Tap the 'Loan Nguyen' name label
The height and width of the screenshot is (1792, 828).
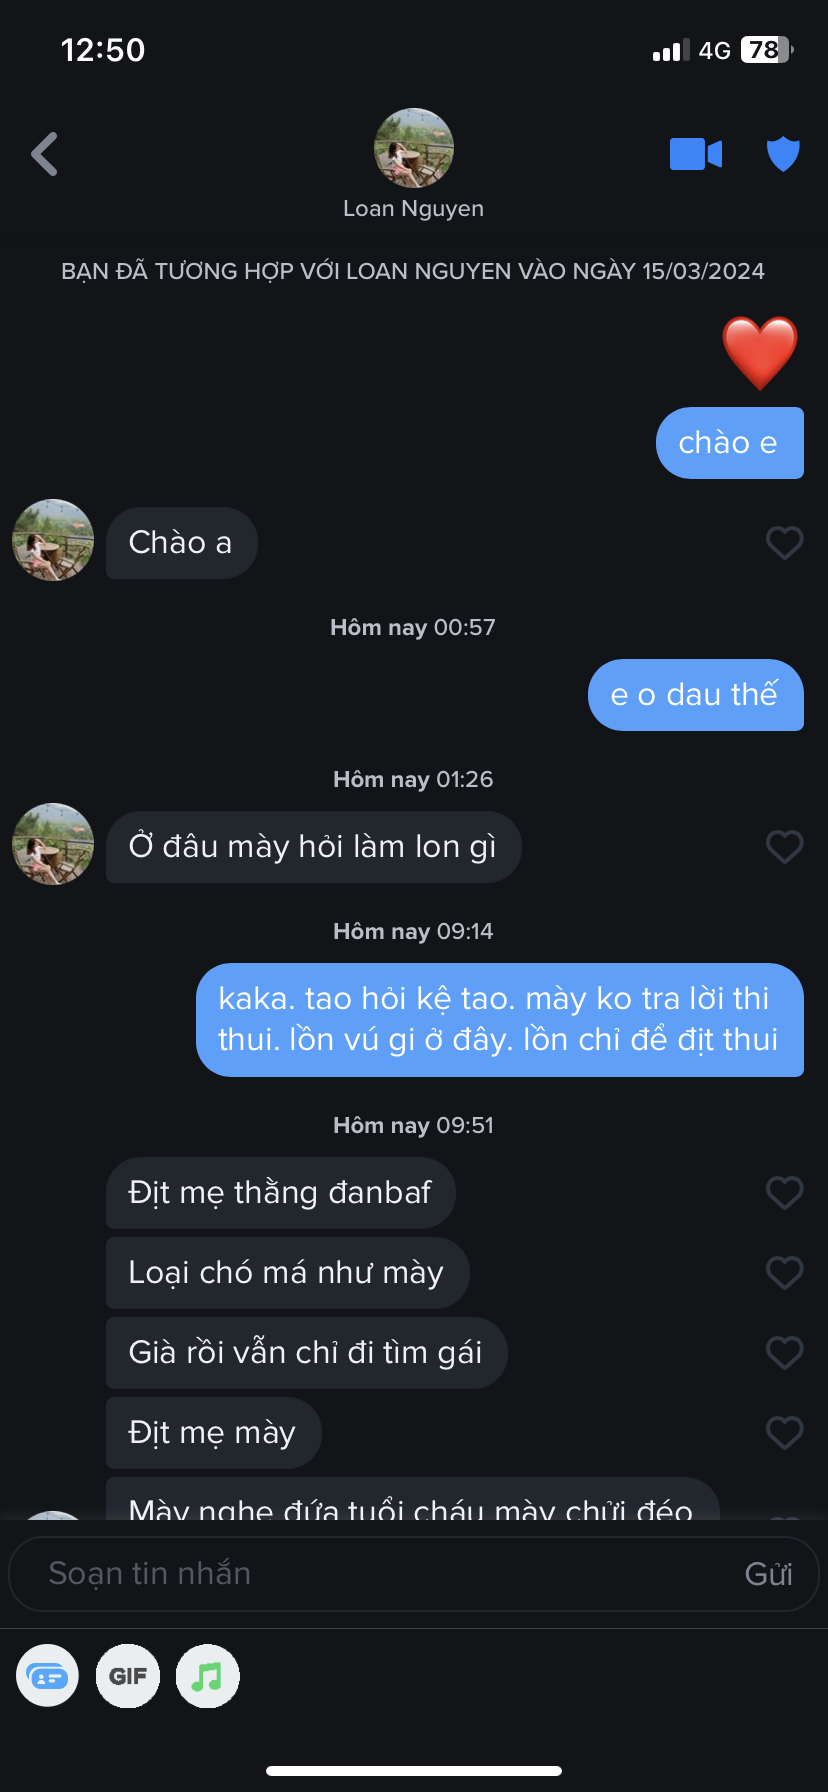coord(413,209)
